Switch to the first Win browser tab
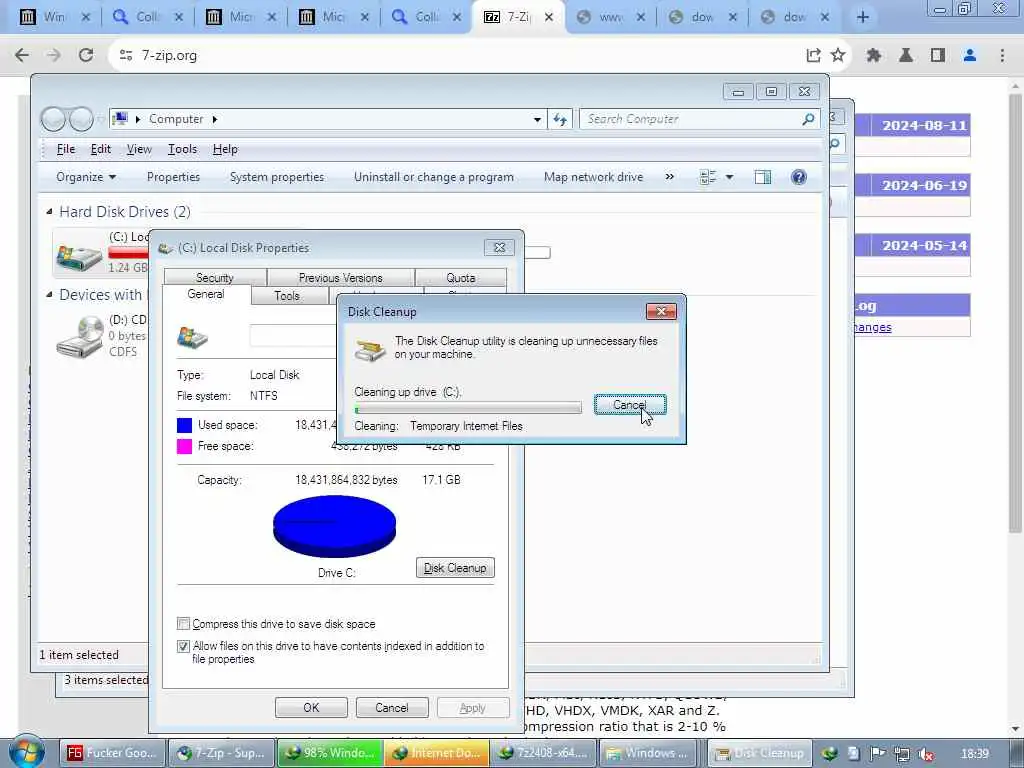 (54, 17)
